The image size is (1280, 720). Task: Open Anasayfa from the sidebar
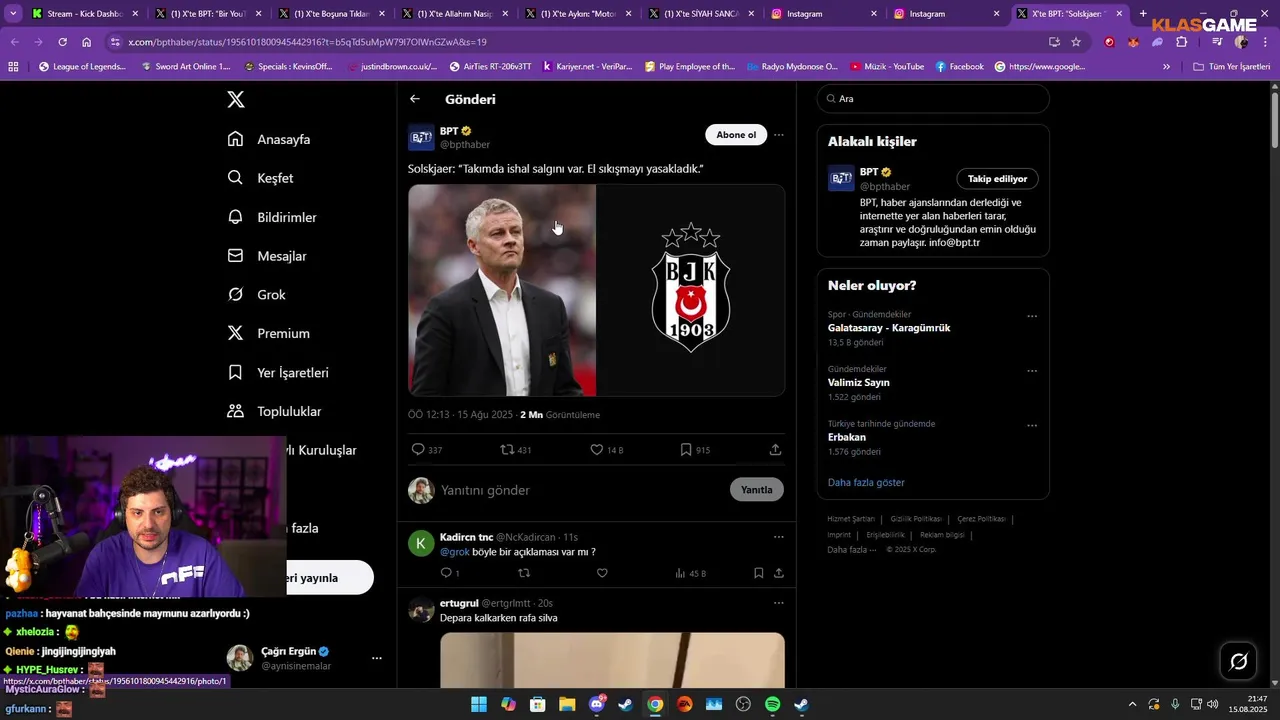pyautogui.click(x=269, y=139)
